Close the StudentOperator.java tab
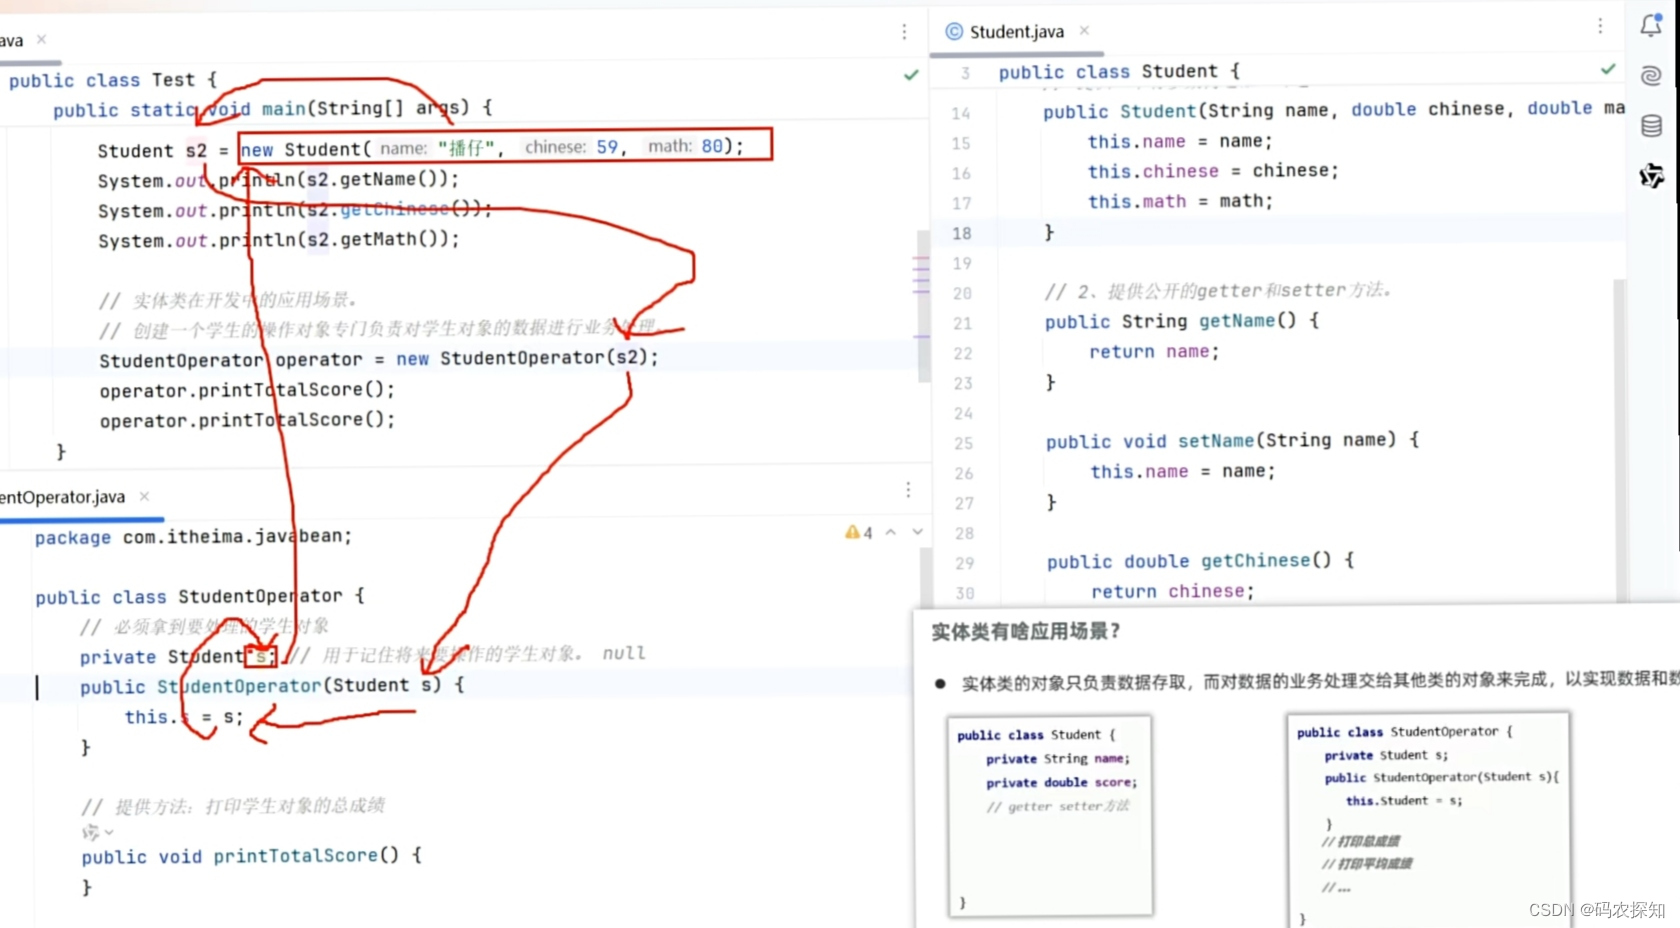This screenshot has width=1680, height=928. point(144,496)
